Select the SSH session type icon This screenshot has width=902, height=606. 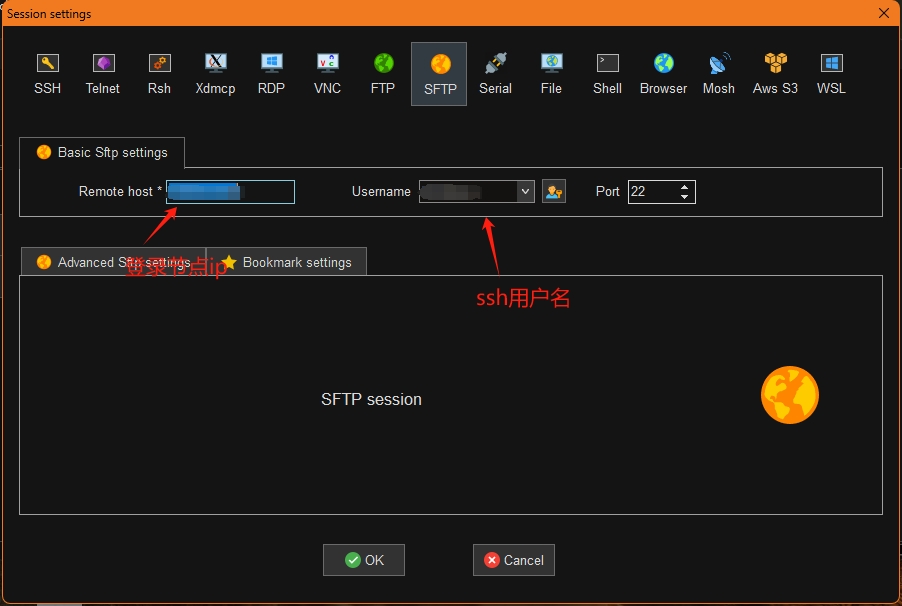(x=47, y=74)
